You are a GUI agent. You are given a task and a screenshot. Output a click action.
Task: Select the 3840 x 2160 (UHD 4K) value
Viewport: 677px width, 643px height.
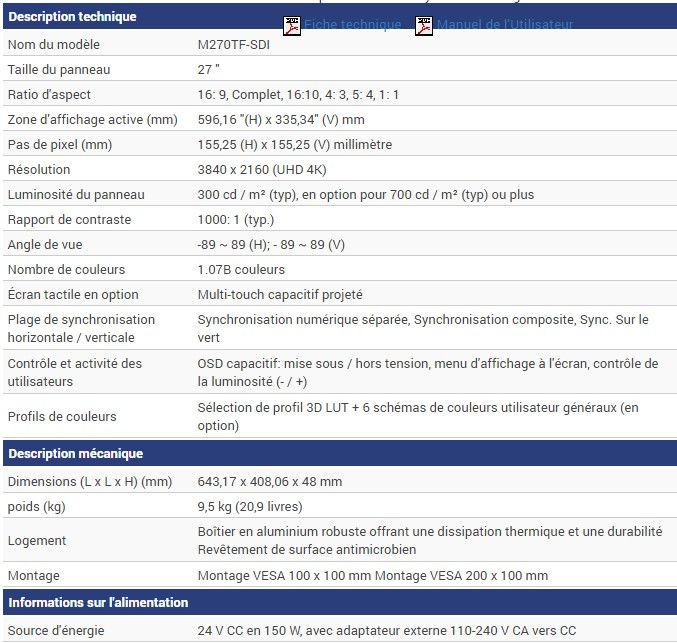pyautogui.click(x=262, y=170)
